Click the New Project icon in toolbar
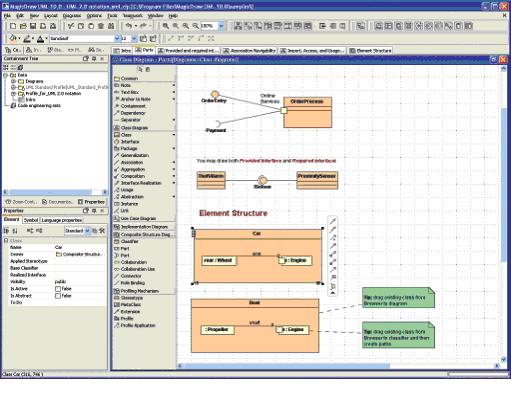The width and height of the screenshot is (511, 395). (13, 26)
